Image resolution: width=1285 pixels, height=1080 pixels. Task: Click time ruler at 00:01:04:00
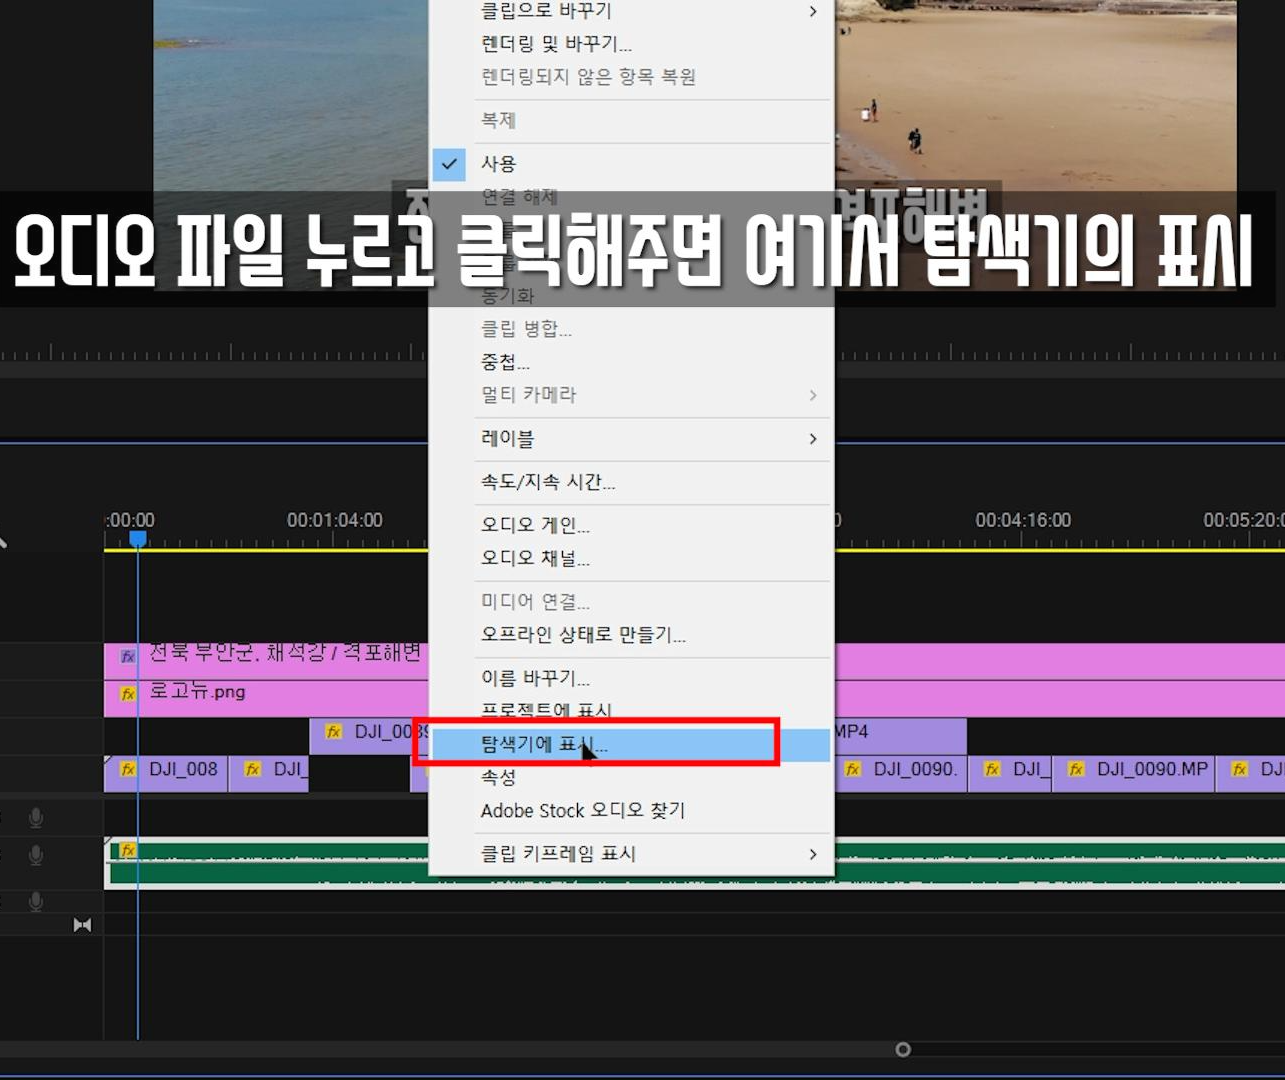(x=334, y=520)
